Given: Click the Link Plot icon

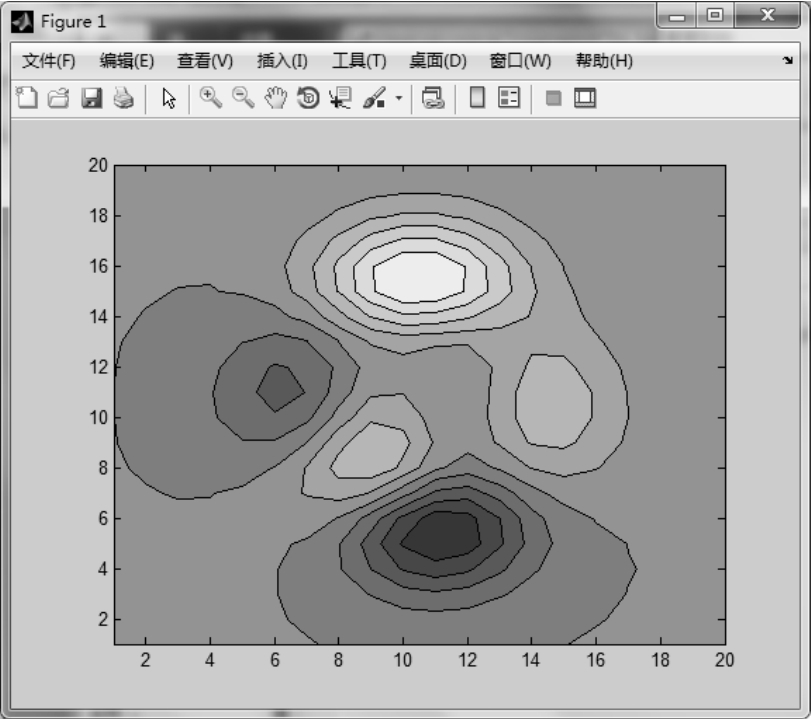Looking at the screenshot, I should pos(433,98).
